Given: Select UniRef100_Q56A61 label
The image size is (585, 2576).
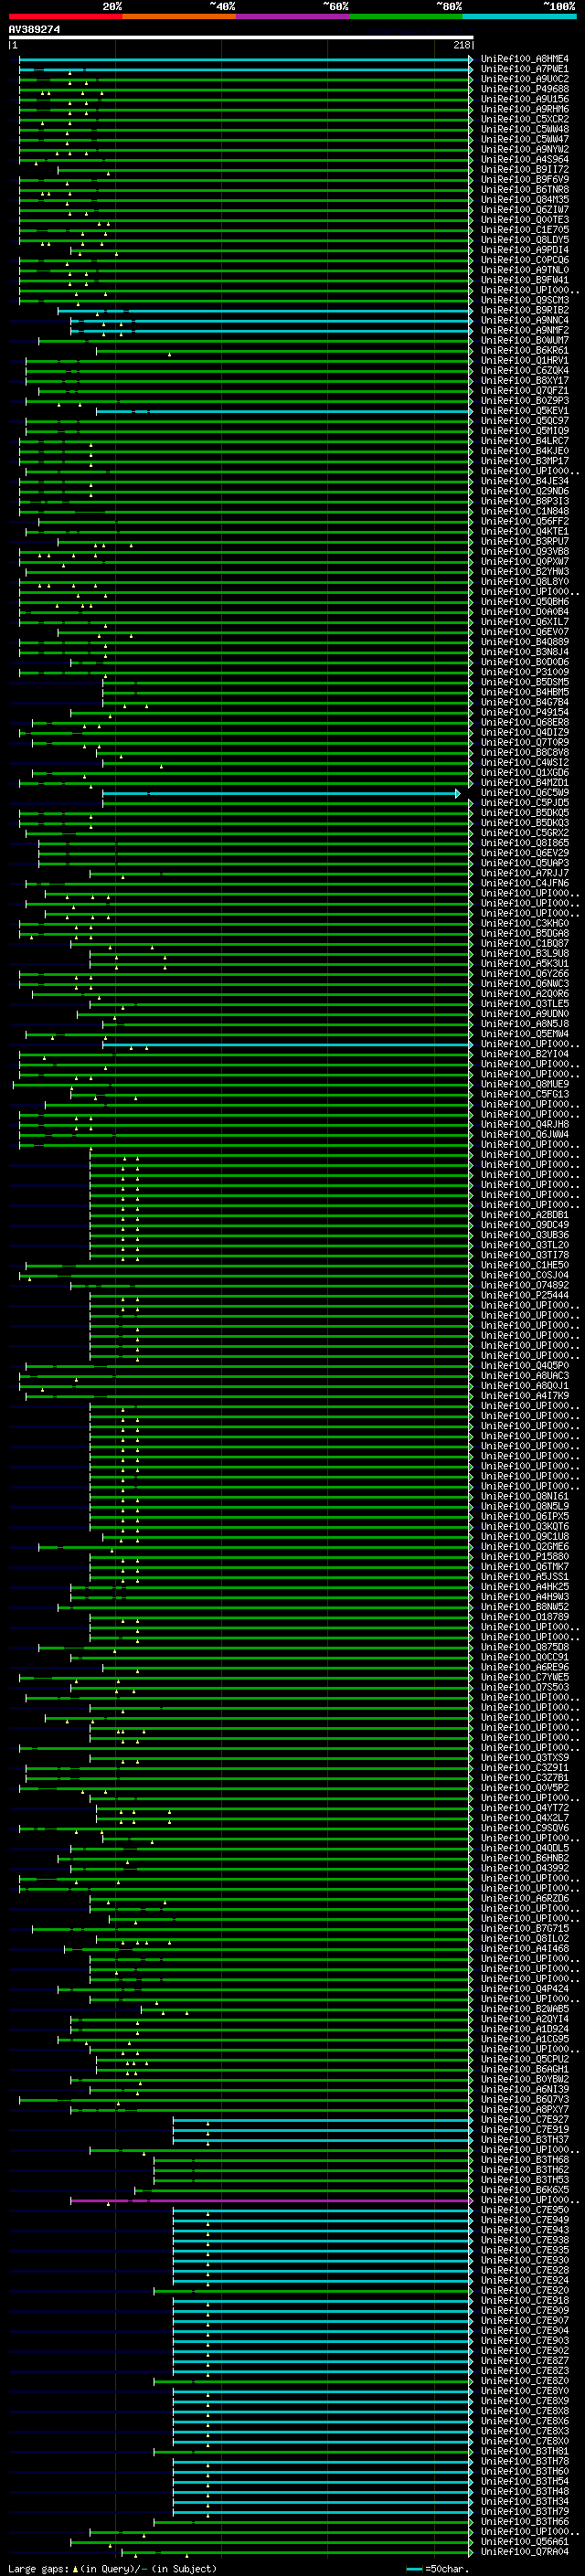Looking at the screenshot, I should [524, 2541].
